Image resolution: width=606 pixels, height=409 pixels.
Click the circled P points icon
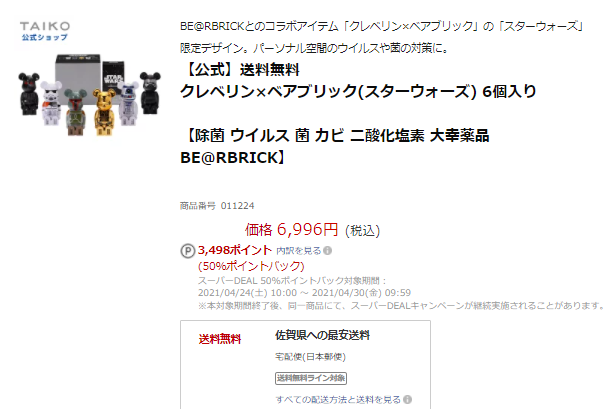pos(187,251)
